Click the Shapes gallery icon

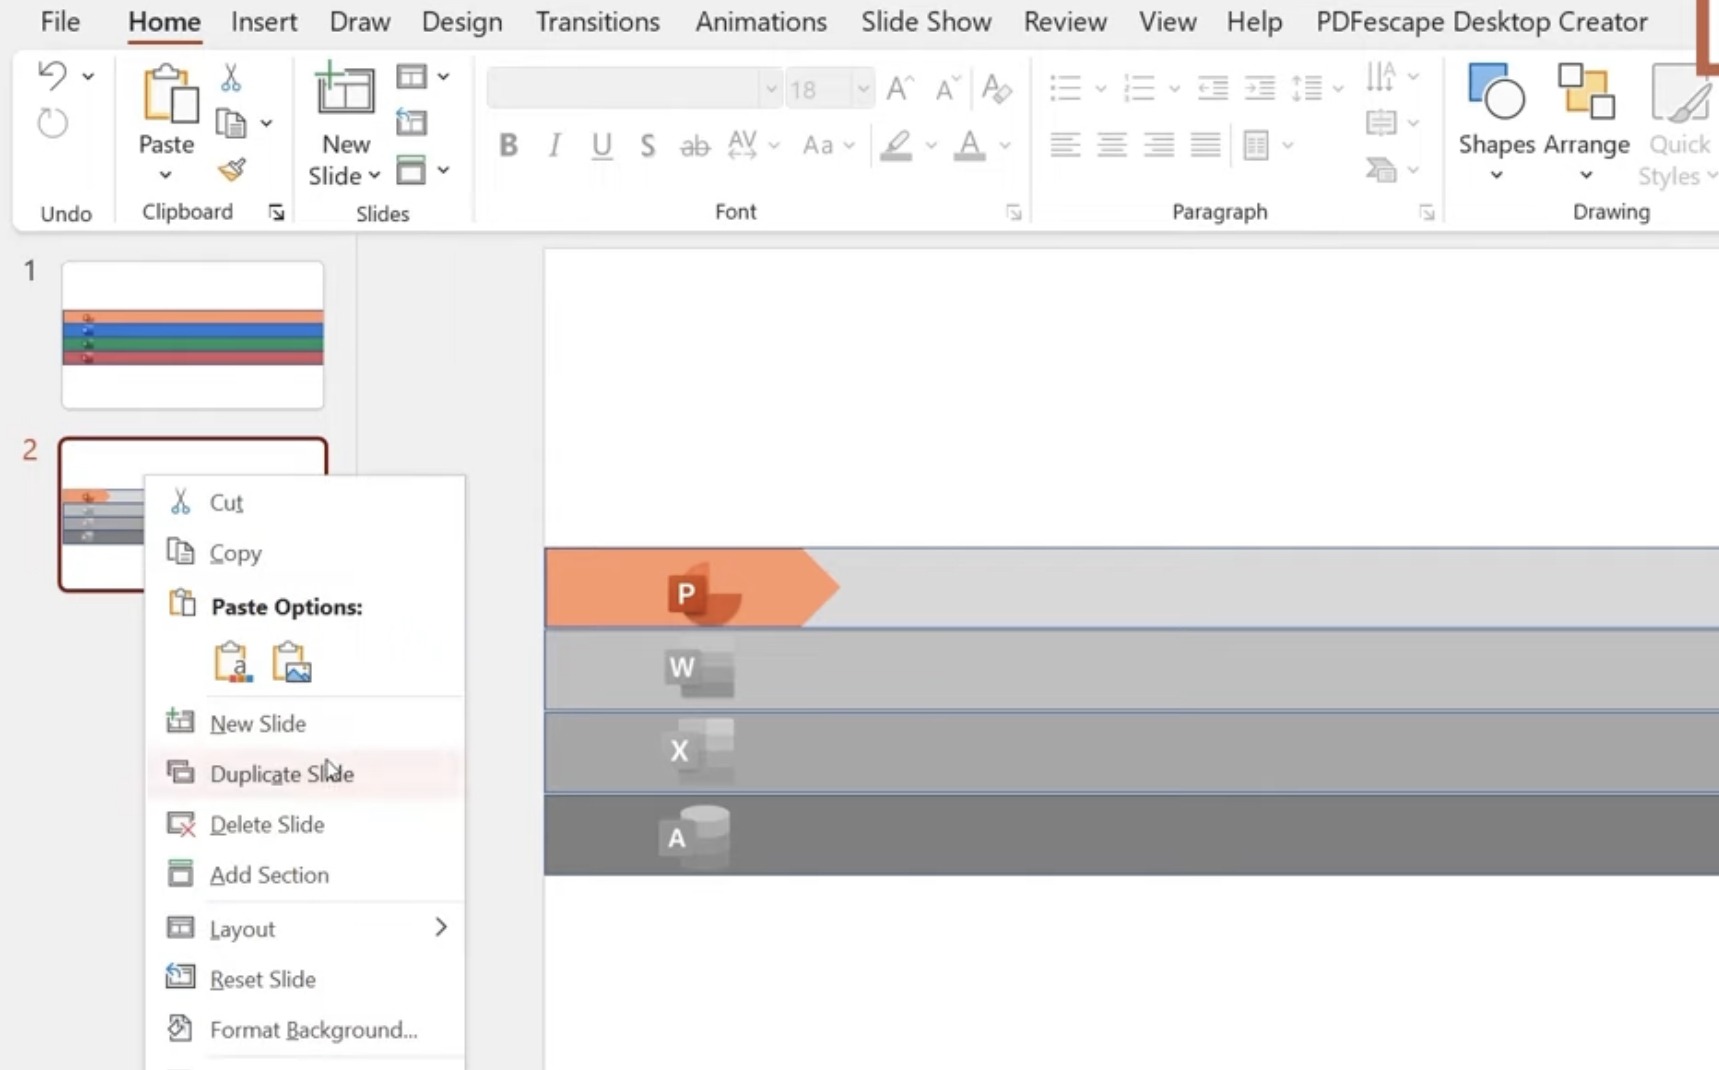[1496, 92]
